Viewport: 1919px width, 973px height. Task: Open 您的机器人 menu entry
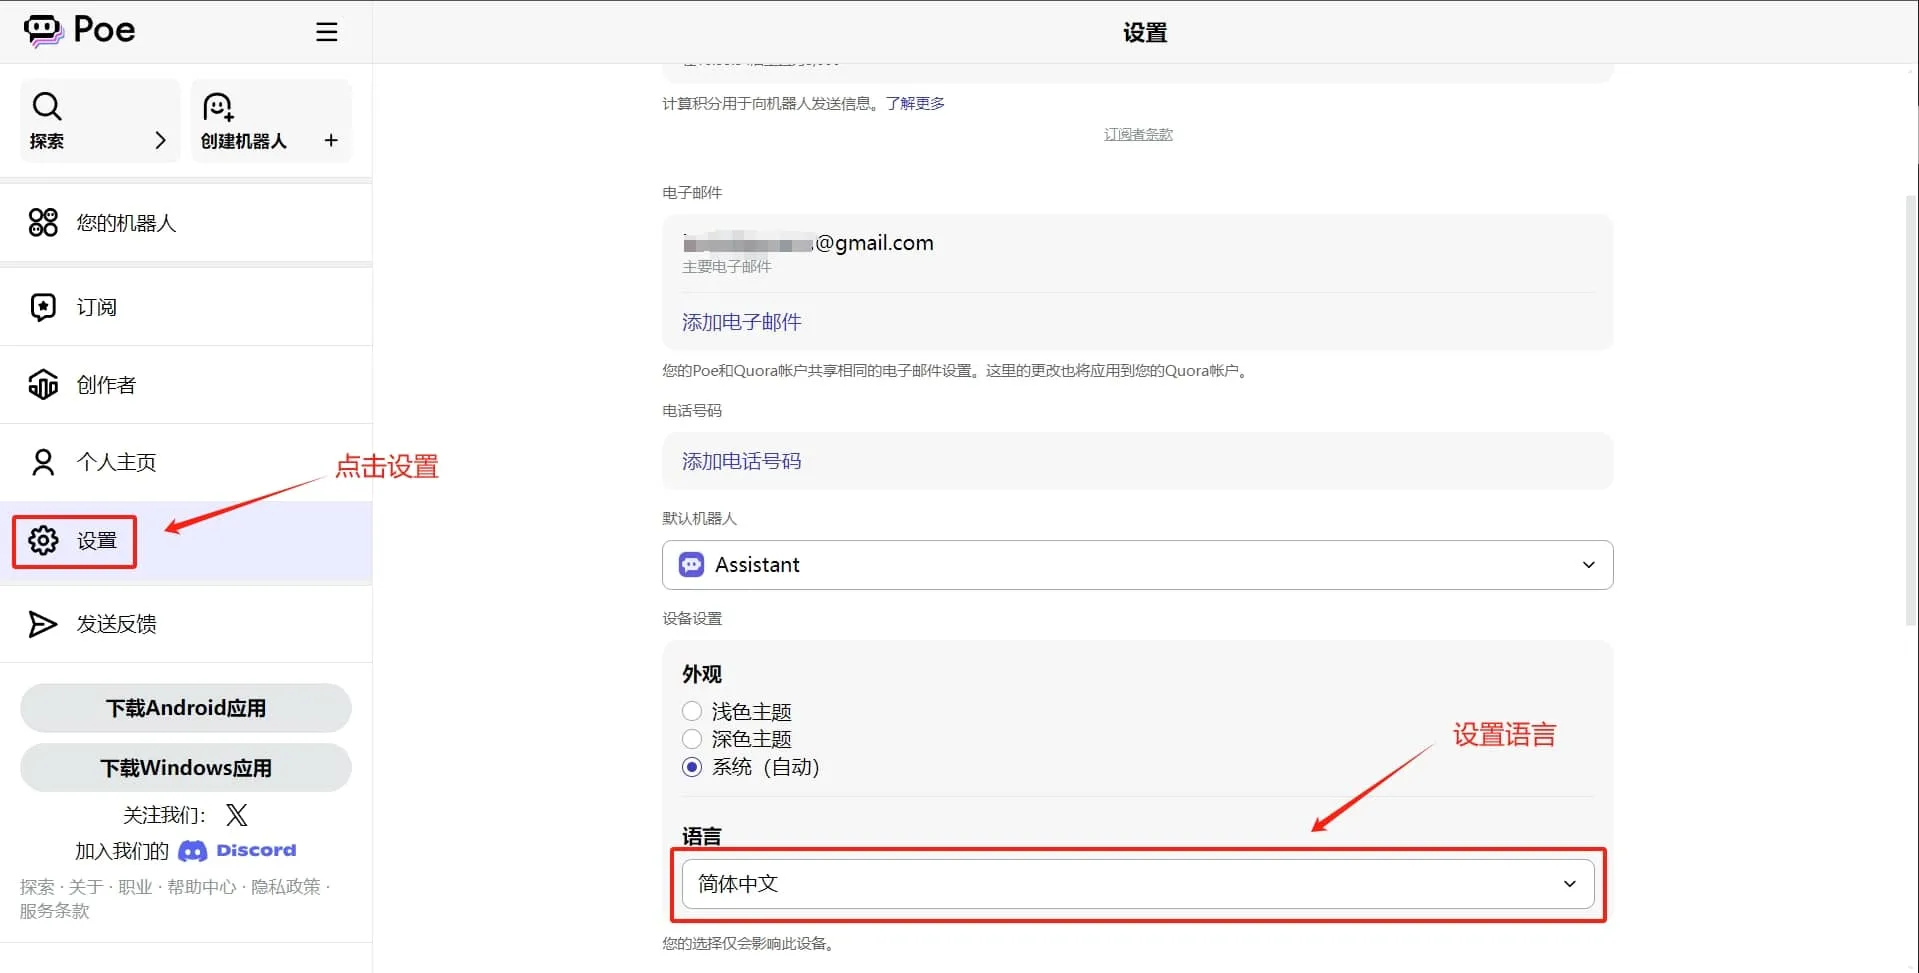pos(186,222)
